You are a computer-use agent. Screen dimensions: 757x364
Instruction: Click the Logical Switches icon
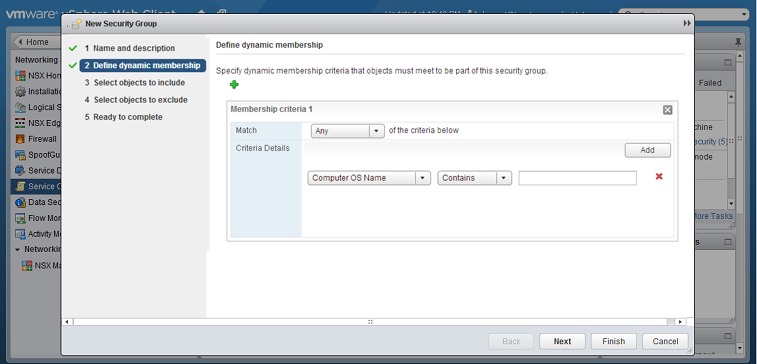click(20, 107)
